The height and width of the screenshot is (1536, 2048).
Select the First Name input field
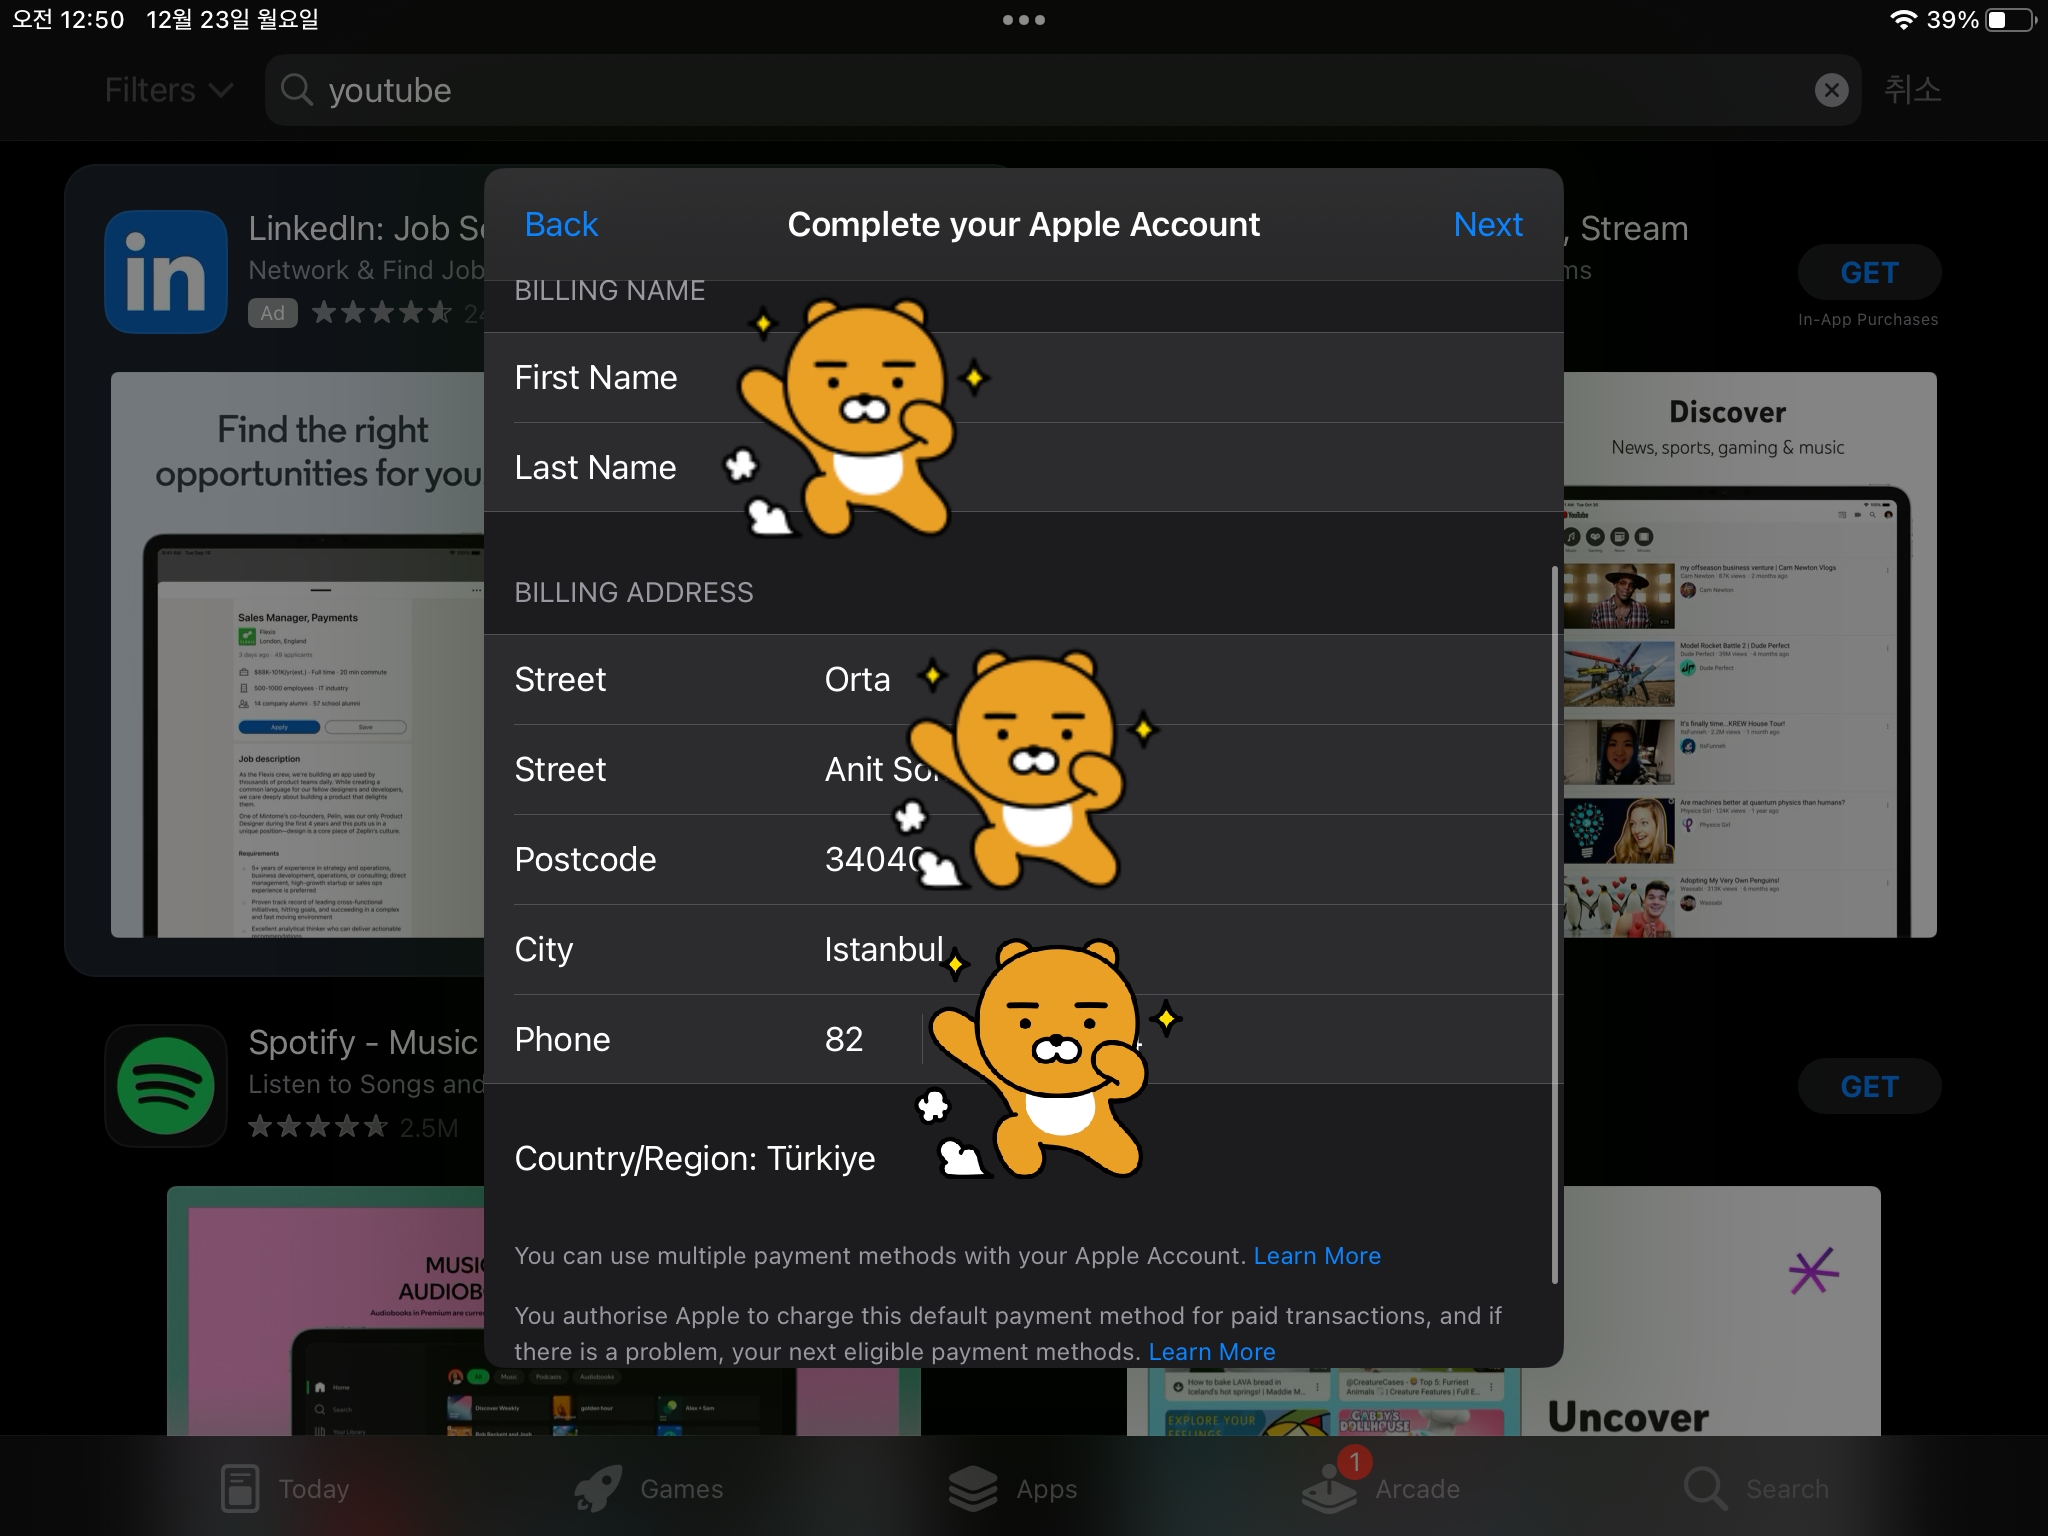click(x=1024, y=378)
